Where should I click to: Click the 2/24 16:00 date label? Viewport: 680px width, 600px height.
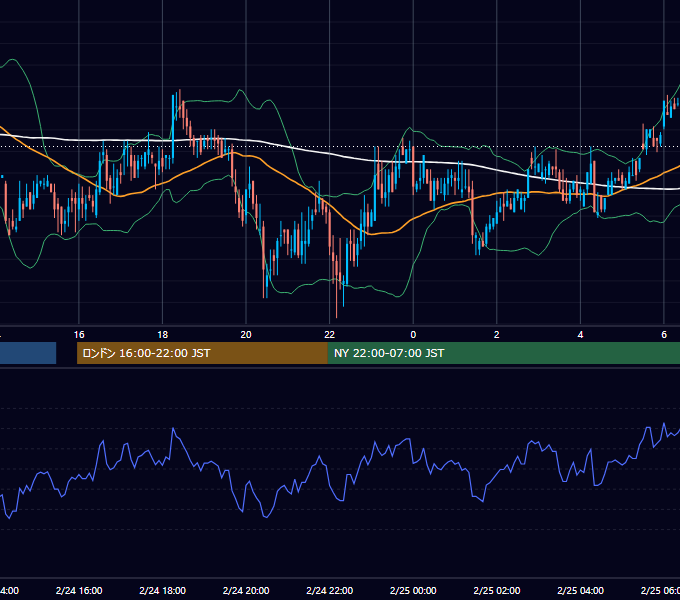79,590
